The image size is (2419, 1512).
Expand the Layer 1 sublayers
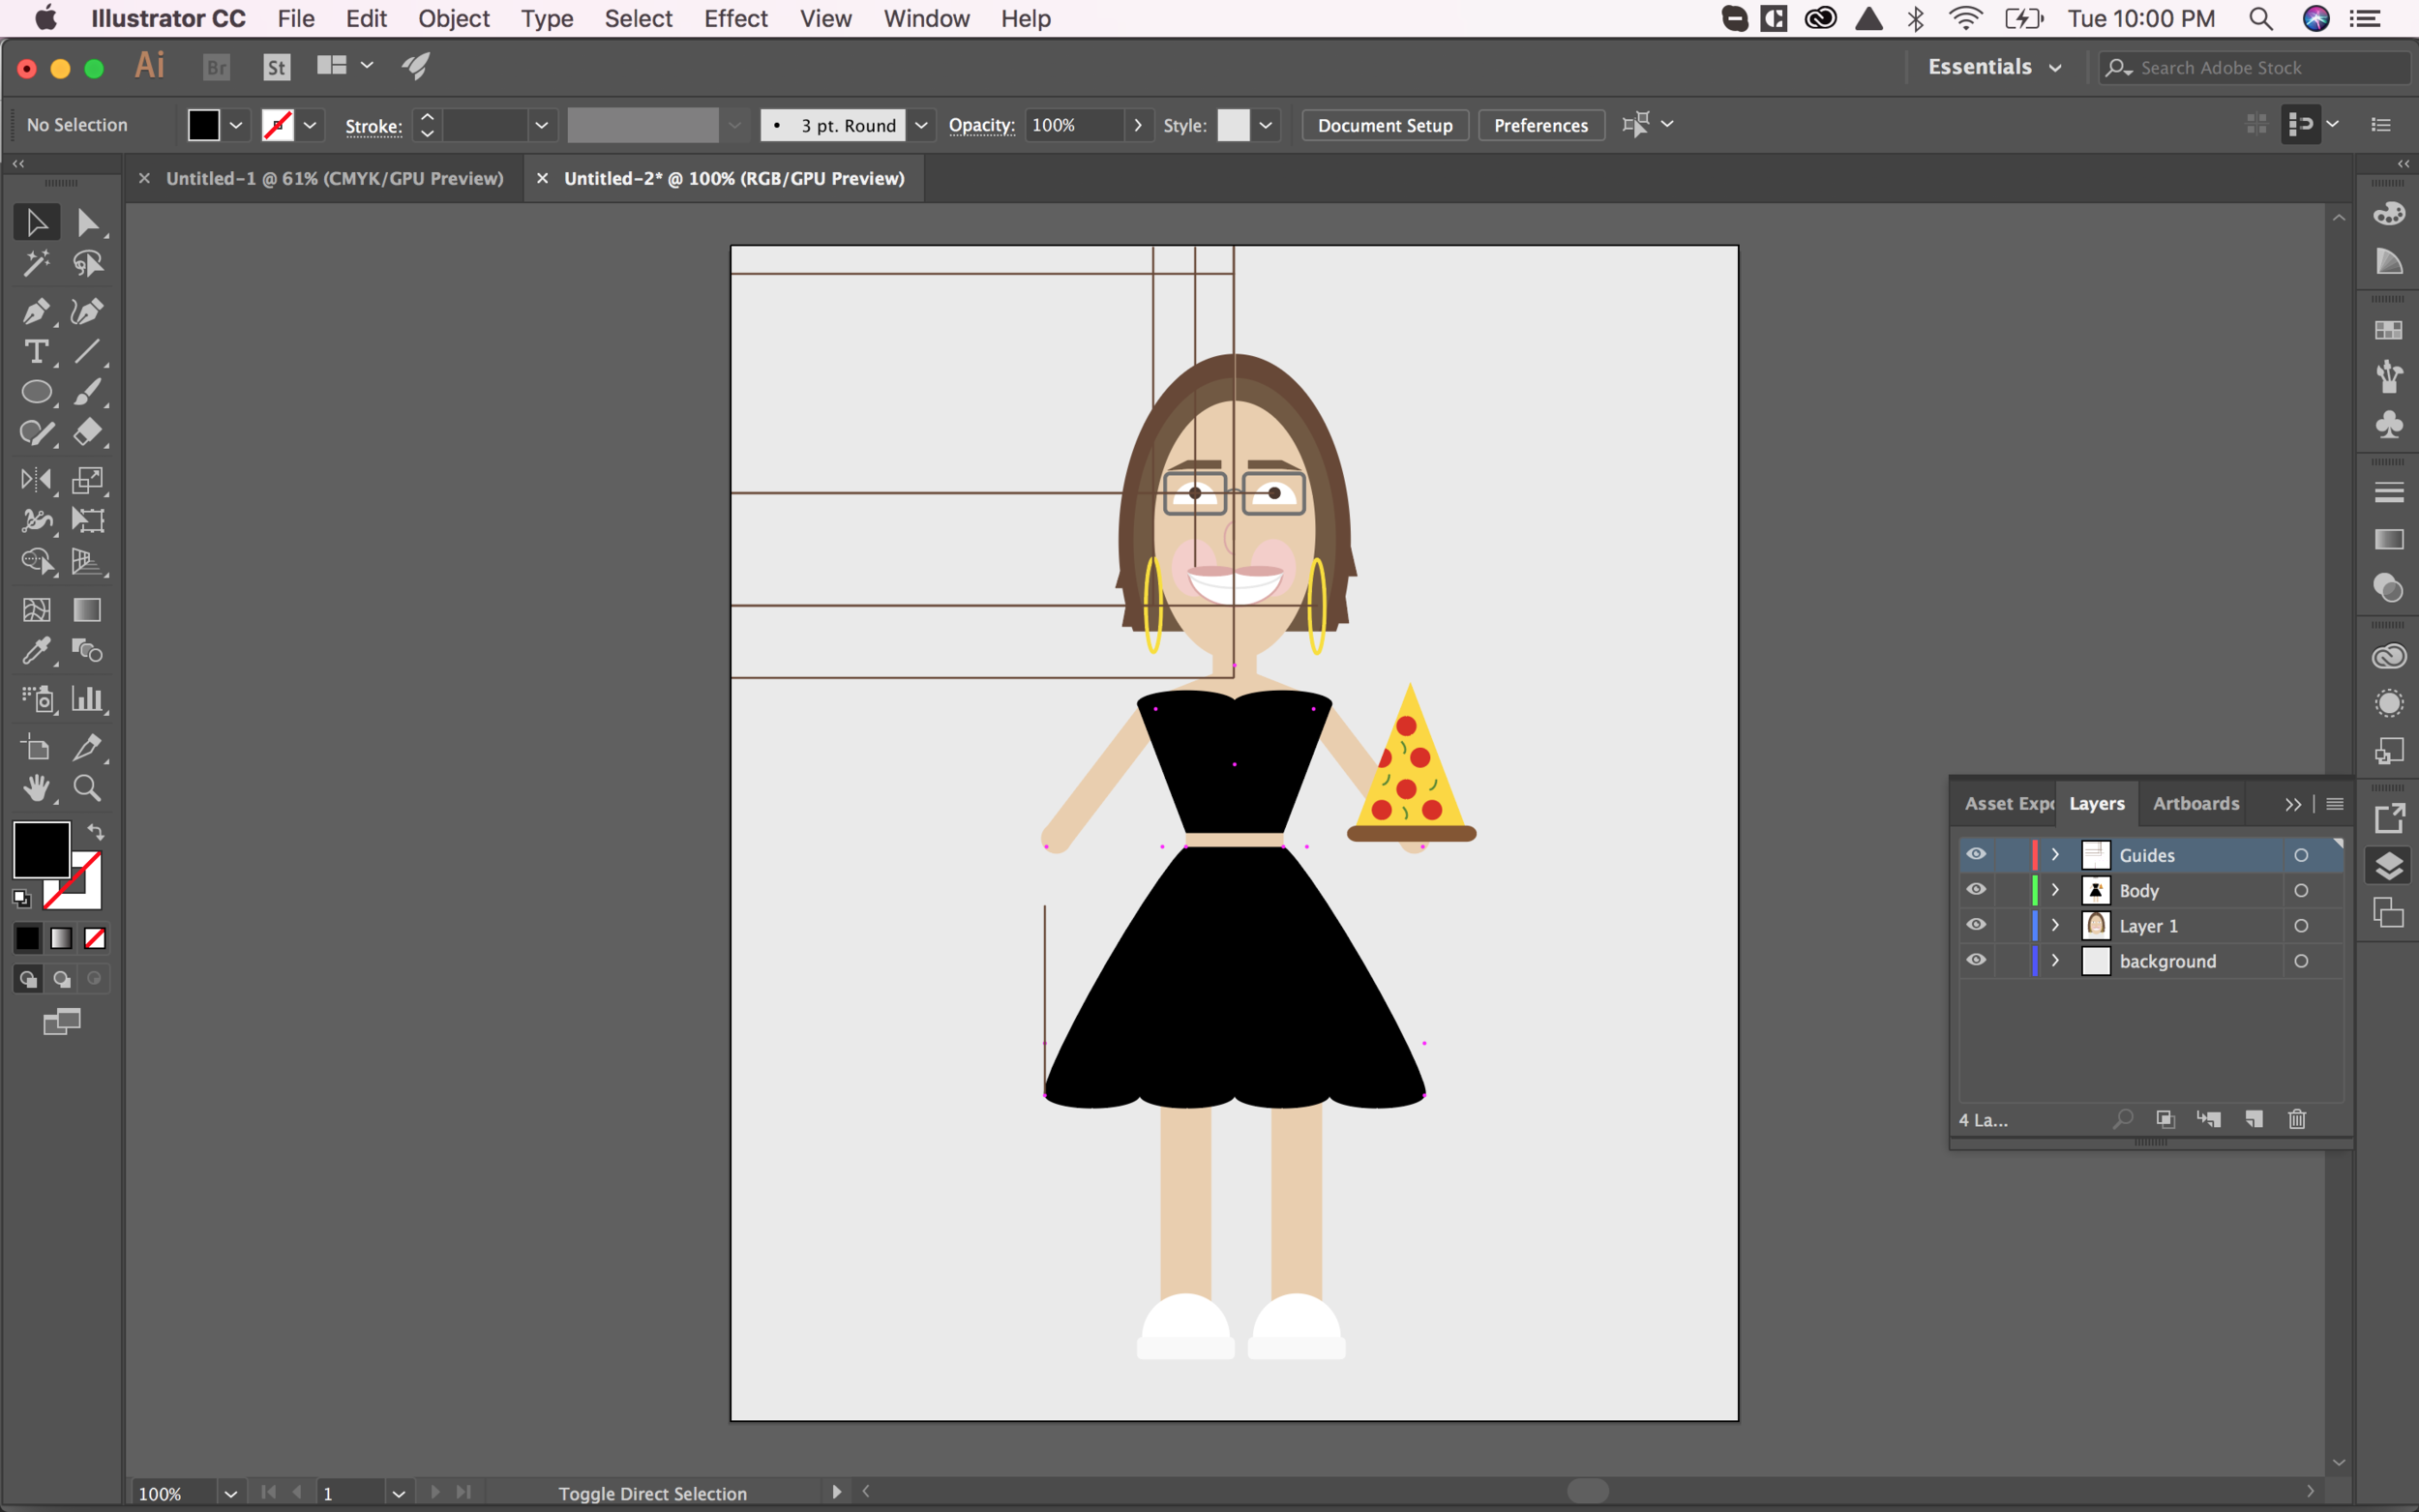[2055, 925]
